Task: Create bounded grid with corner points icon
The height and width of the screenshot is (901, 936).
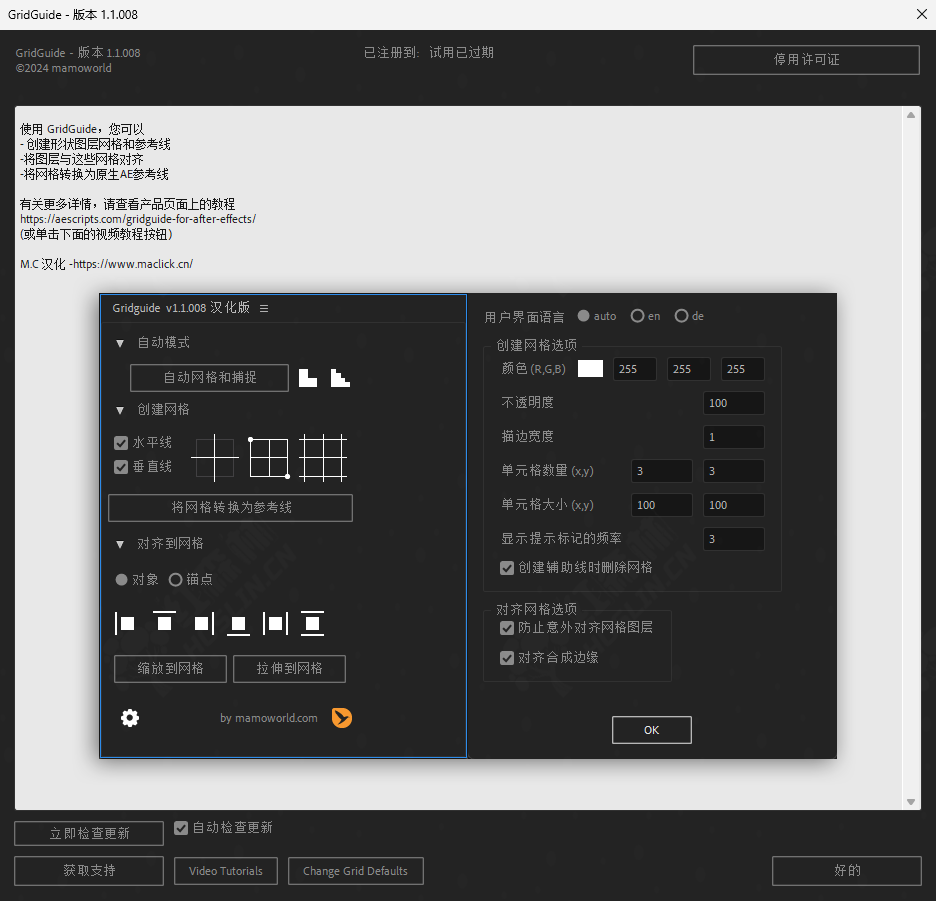Action: coord(269,458)
